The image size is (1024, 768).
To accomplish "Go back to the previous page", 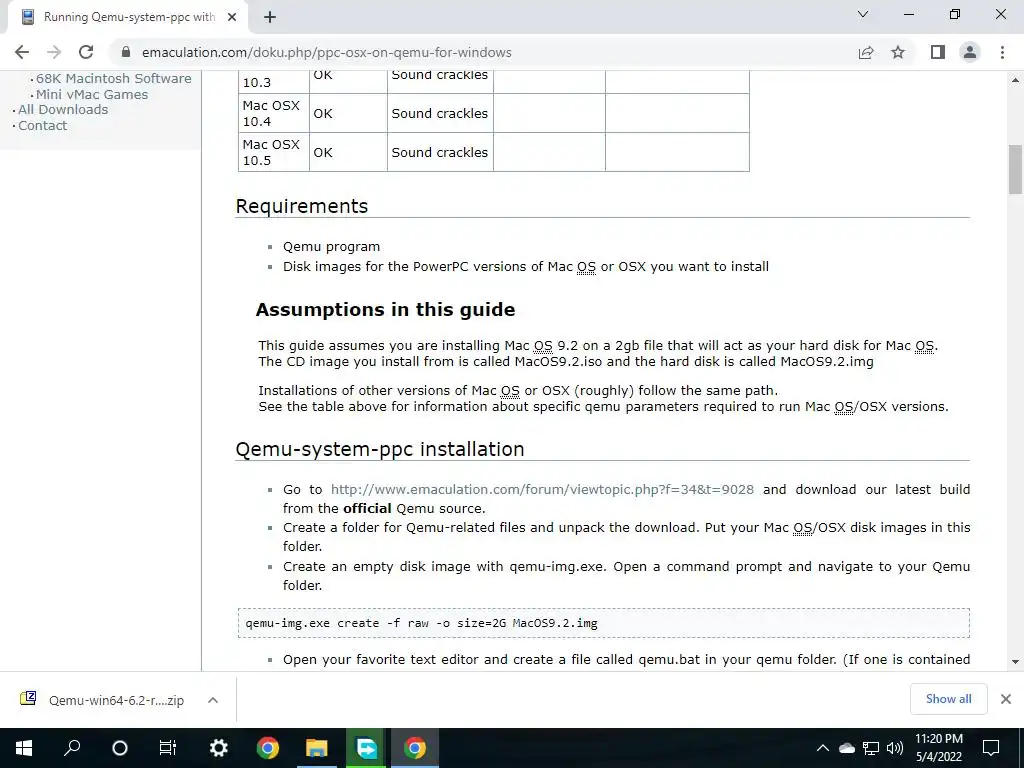I will (x=22, y=52).
